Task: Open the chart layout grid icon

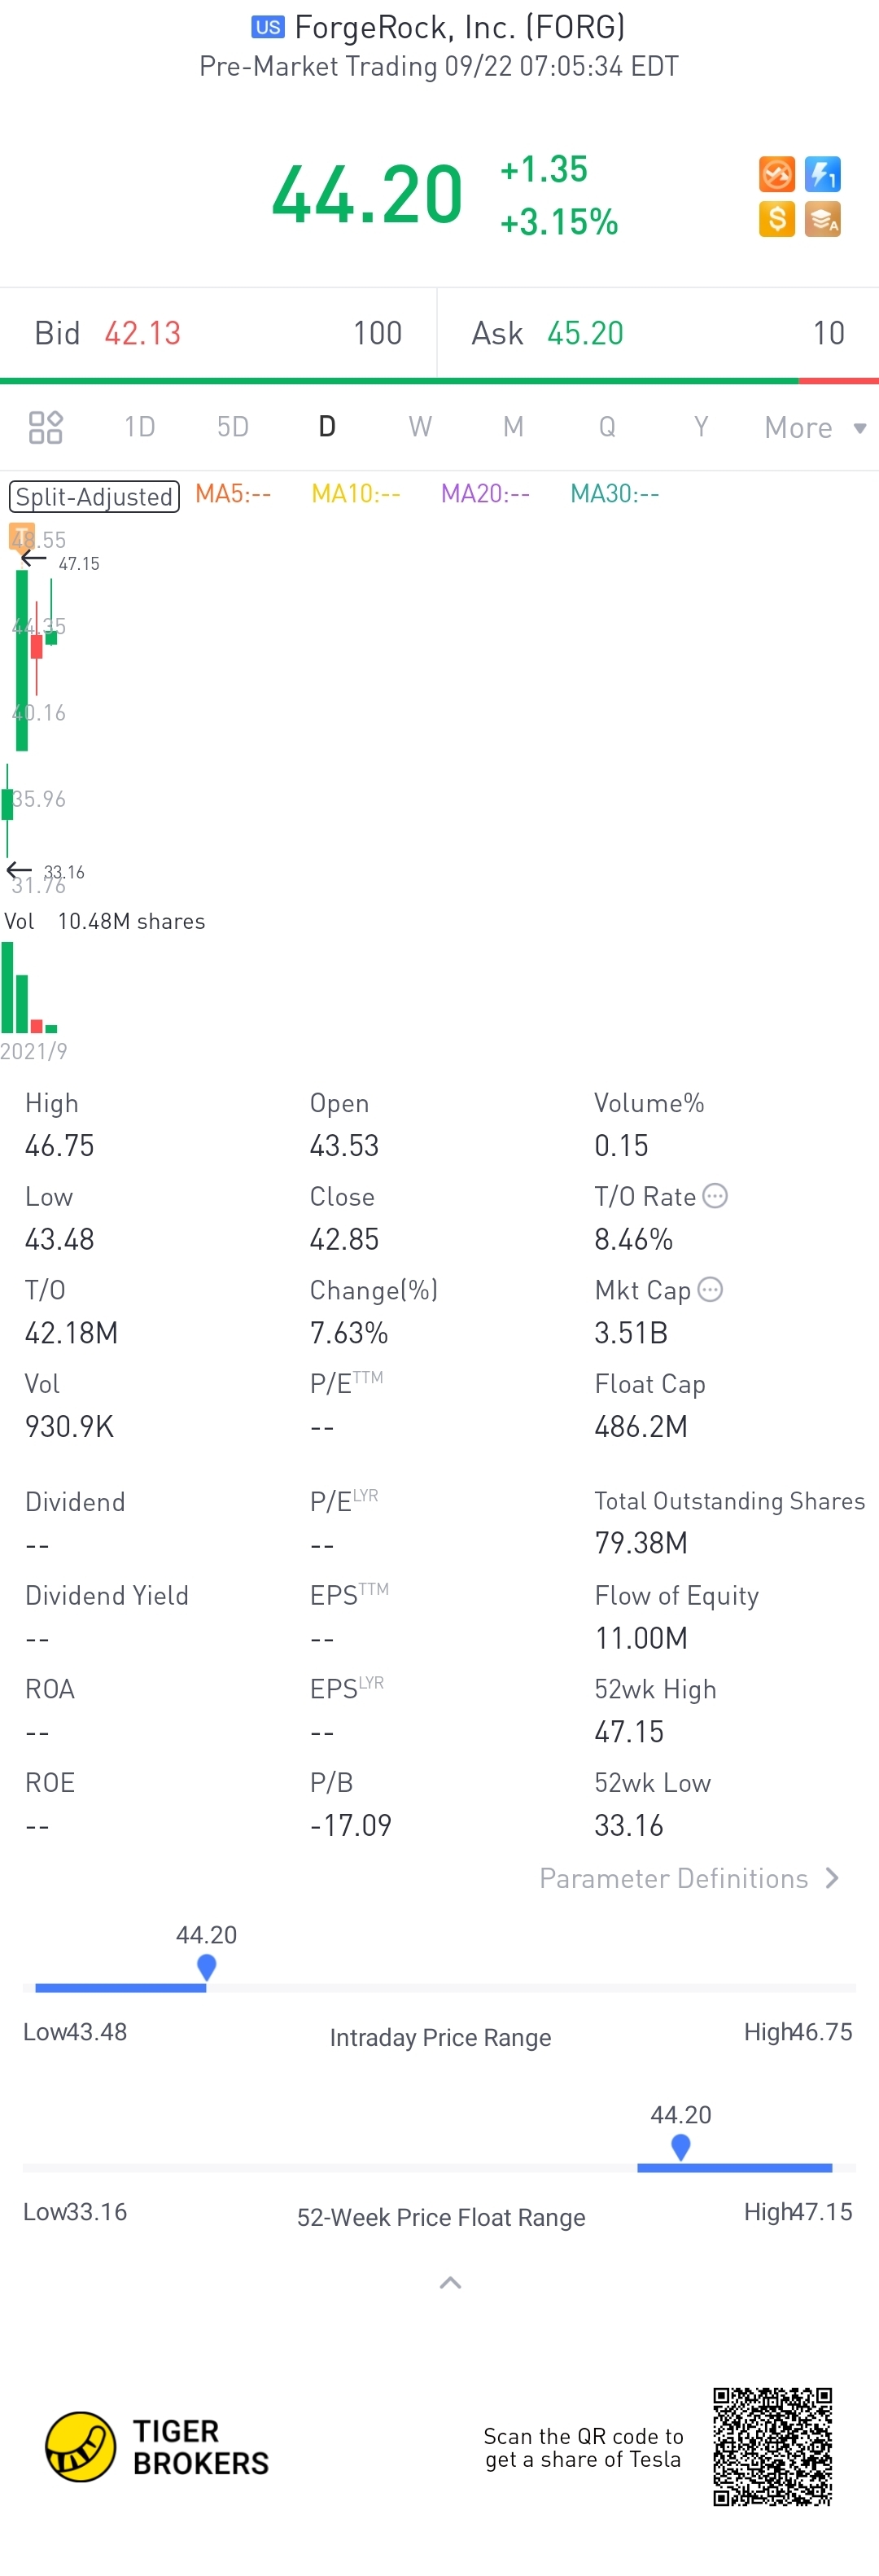Action: (x=45, y=427)
